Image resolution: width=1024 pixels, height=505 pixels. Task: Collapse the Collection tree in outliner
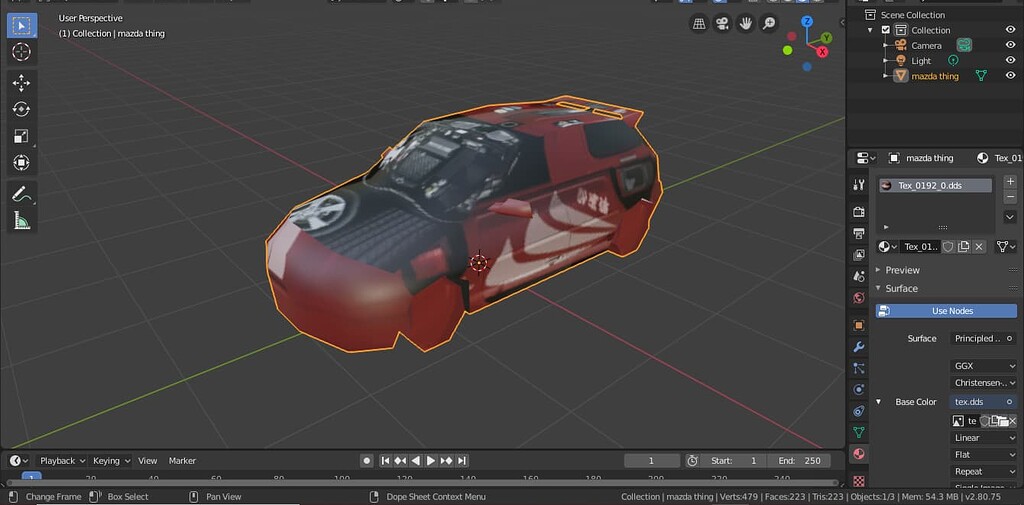click(870, 30)
